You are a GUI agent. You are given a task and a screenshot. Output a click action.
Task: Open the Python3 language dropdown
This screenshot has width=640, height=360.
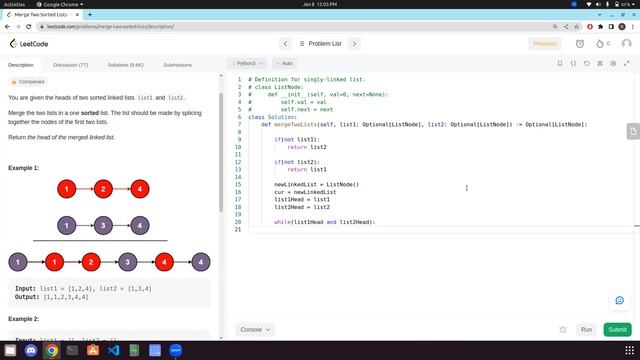247,63
